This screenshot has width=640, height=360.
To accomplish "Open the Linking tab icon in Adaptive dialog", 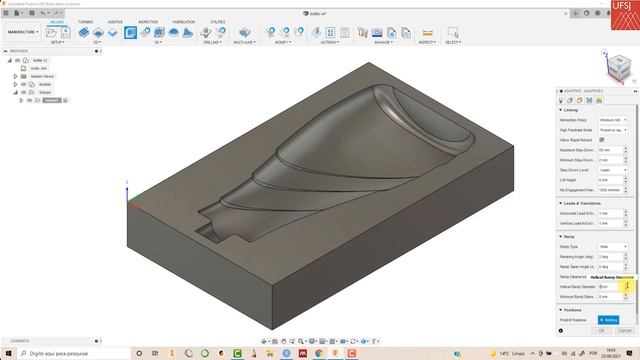I will coord(599,100).
